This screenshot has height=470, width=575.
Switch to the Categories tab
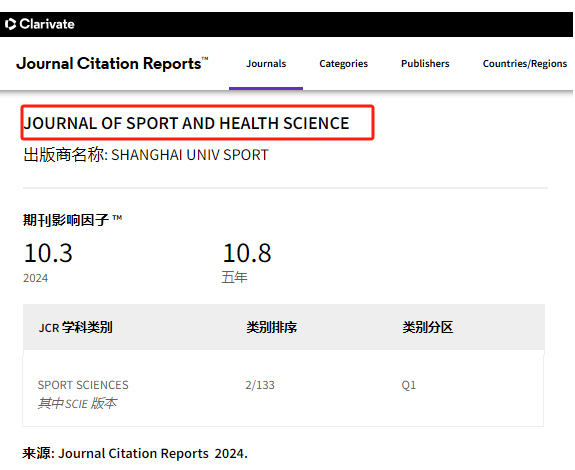[343, 64]
